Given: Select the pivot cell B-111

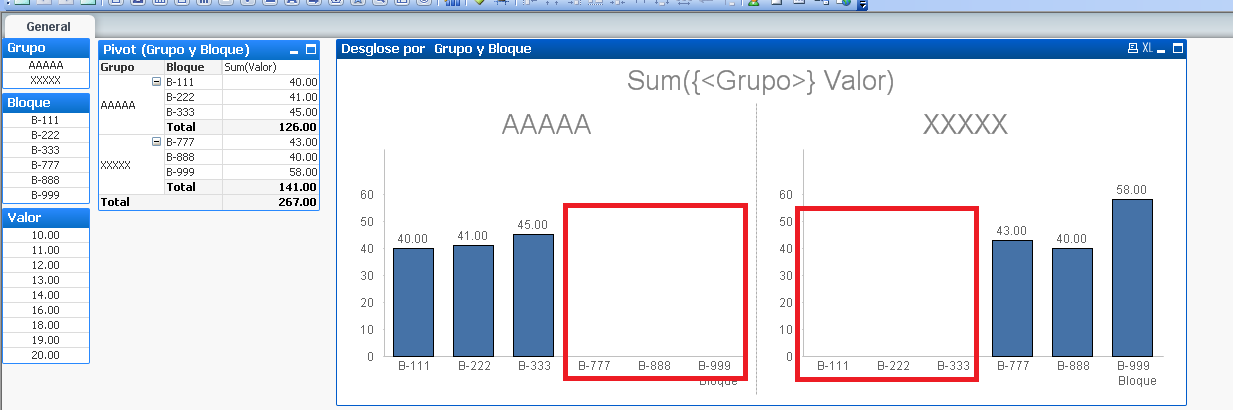Looking at the screenshot, I should pyautogui.click(x=192, y=82).
